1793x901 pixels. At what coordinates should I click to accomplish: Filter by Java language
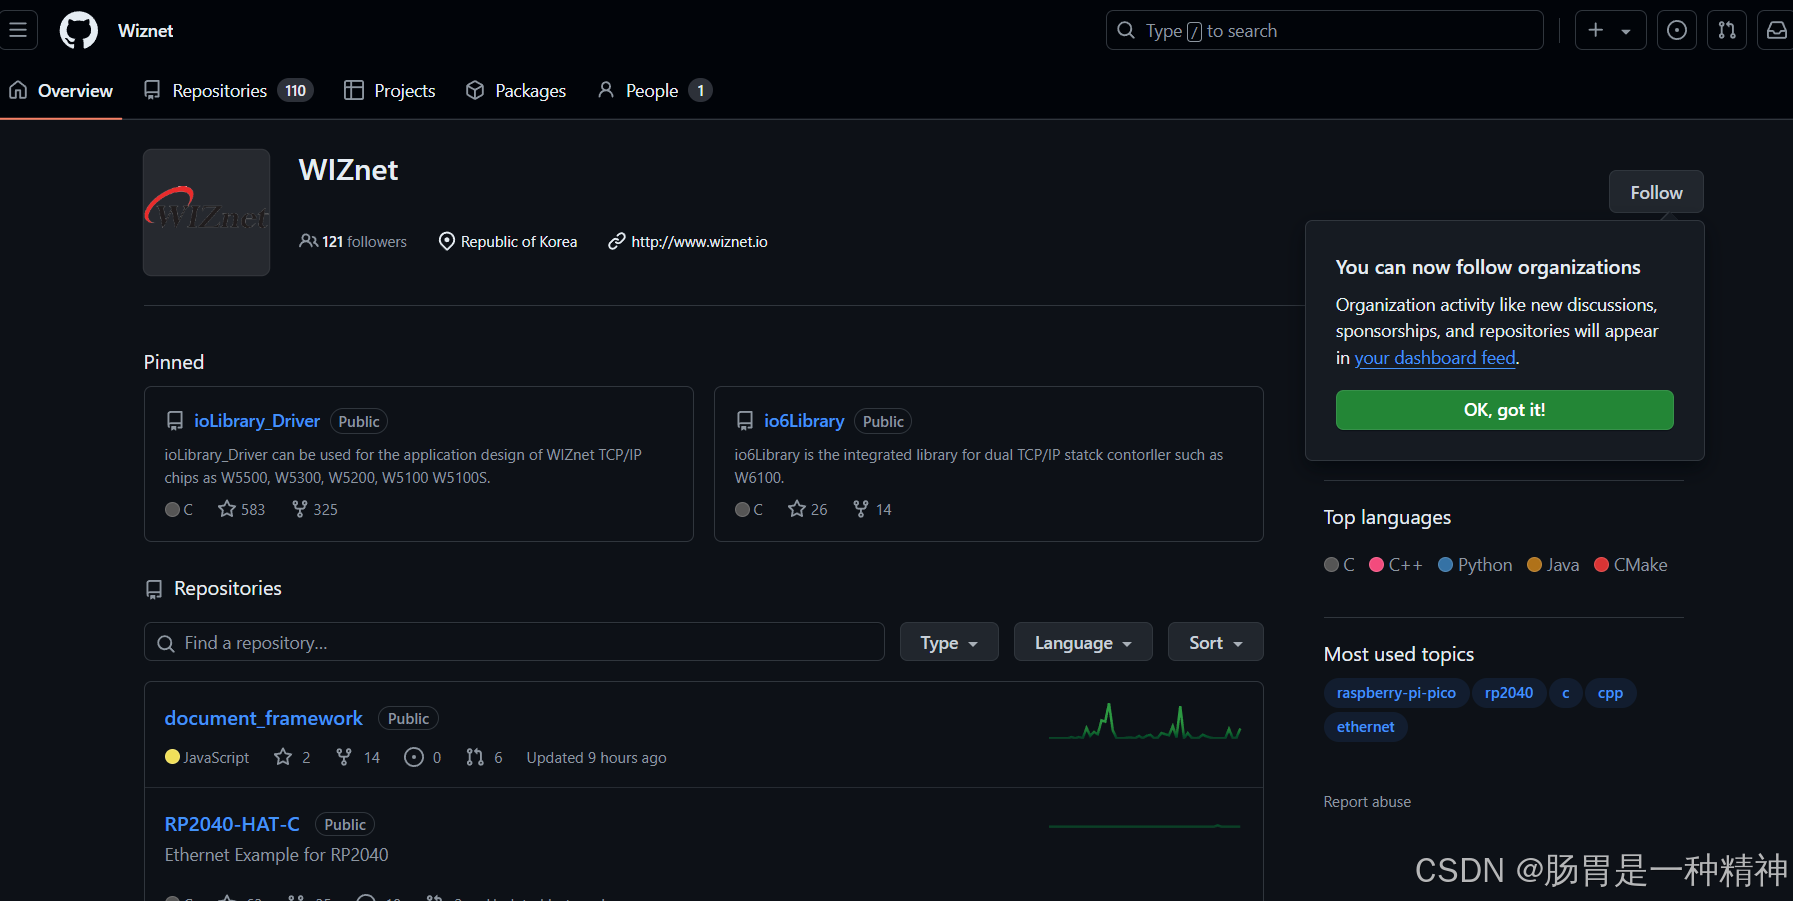pyautogui.click(x=1553, y=565)
